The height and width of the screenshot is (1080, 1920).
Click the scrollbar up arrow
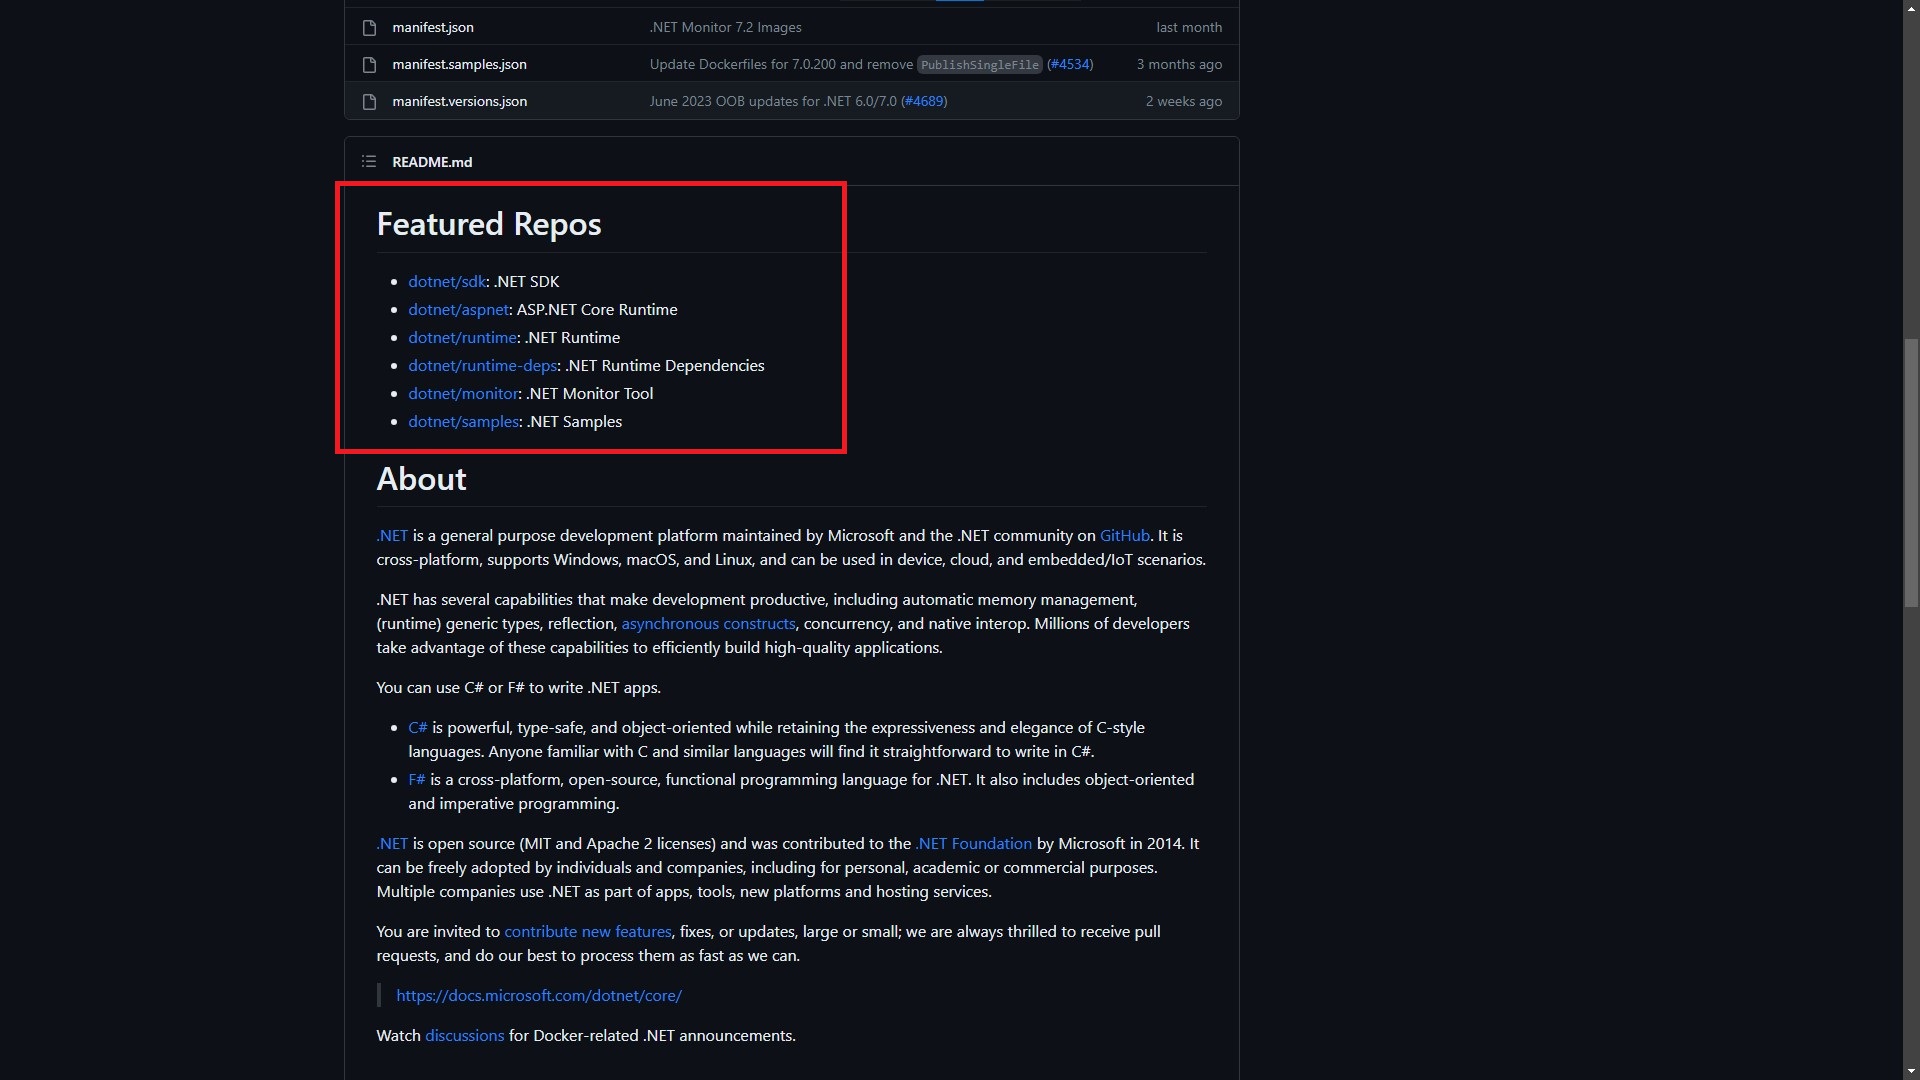[1911, 8]
